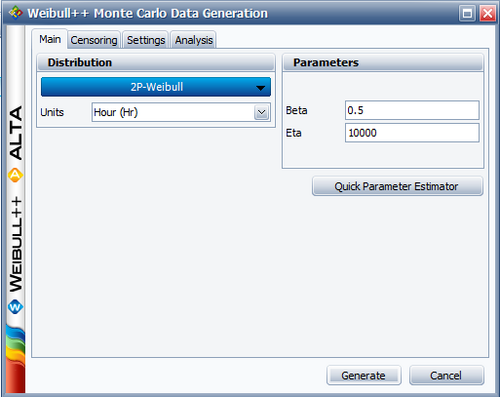
Task: Focus the Beta input field
Action: (x=412, y=110)
